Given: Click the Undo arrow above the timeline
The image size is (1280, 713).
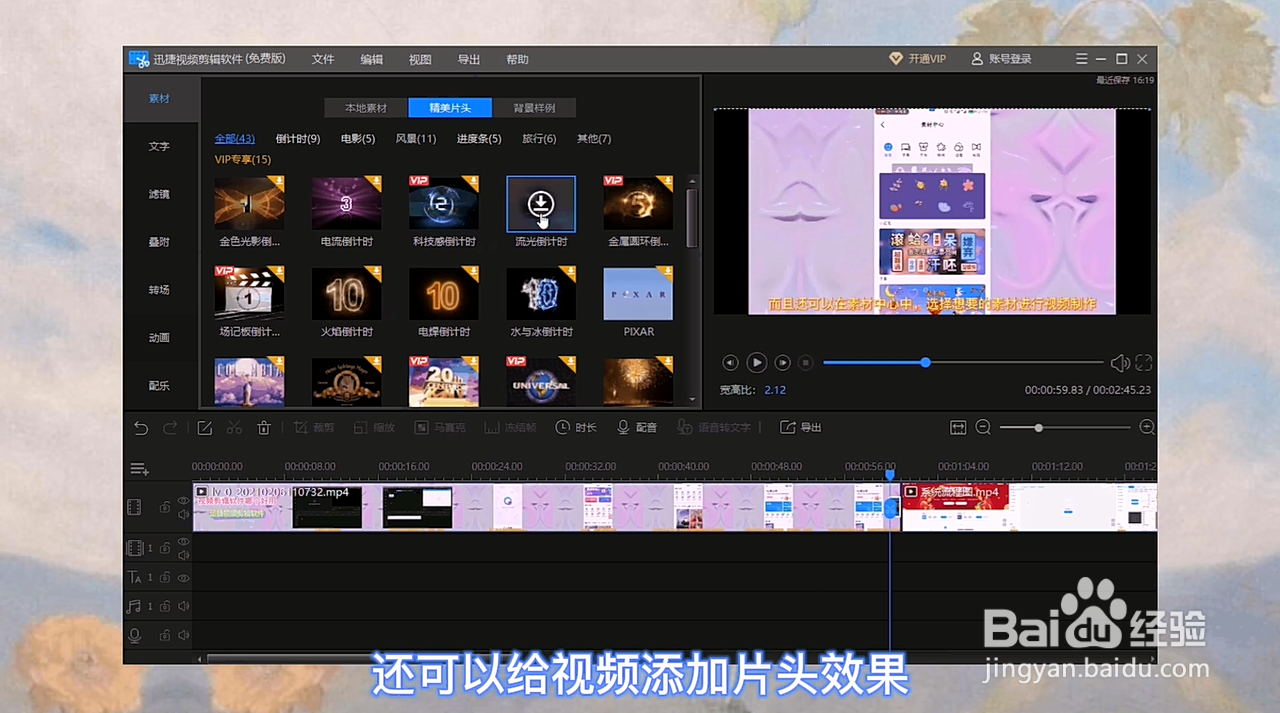Looking at the screenshot, I should pos(140,427).
